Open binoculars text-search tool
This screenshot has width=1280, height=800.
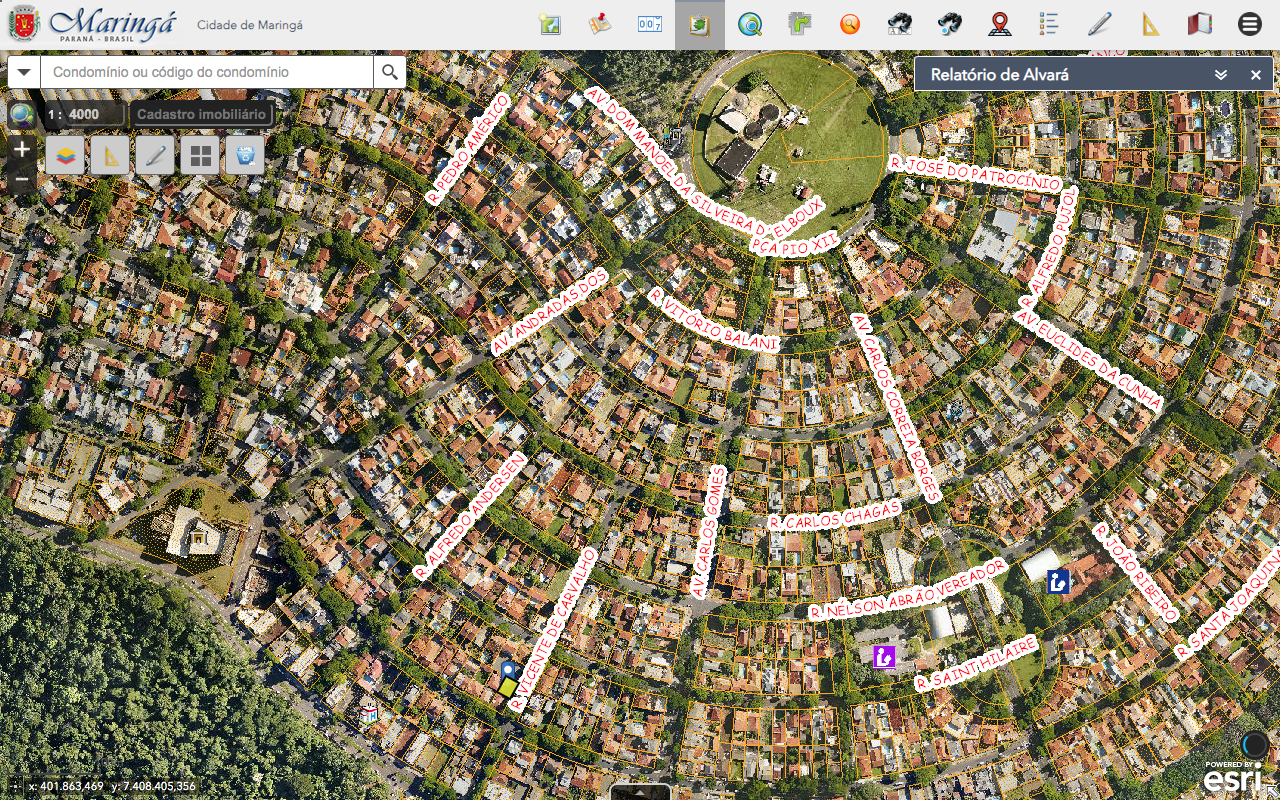pos(900,24)
